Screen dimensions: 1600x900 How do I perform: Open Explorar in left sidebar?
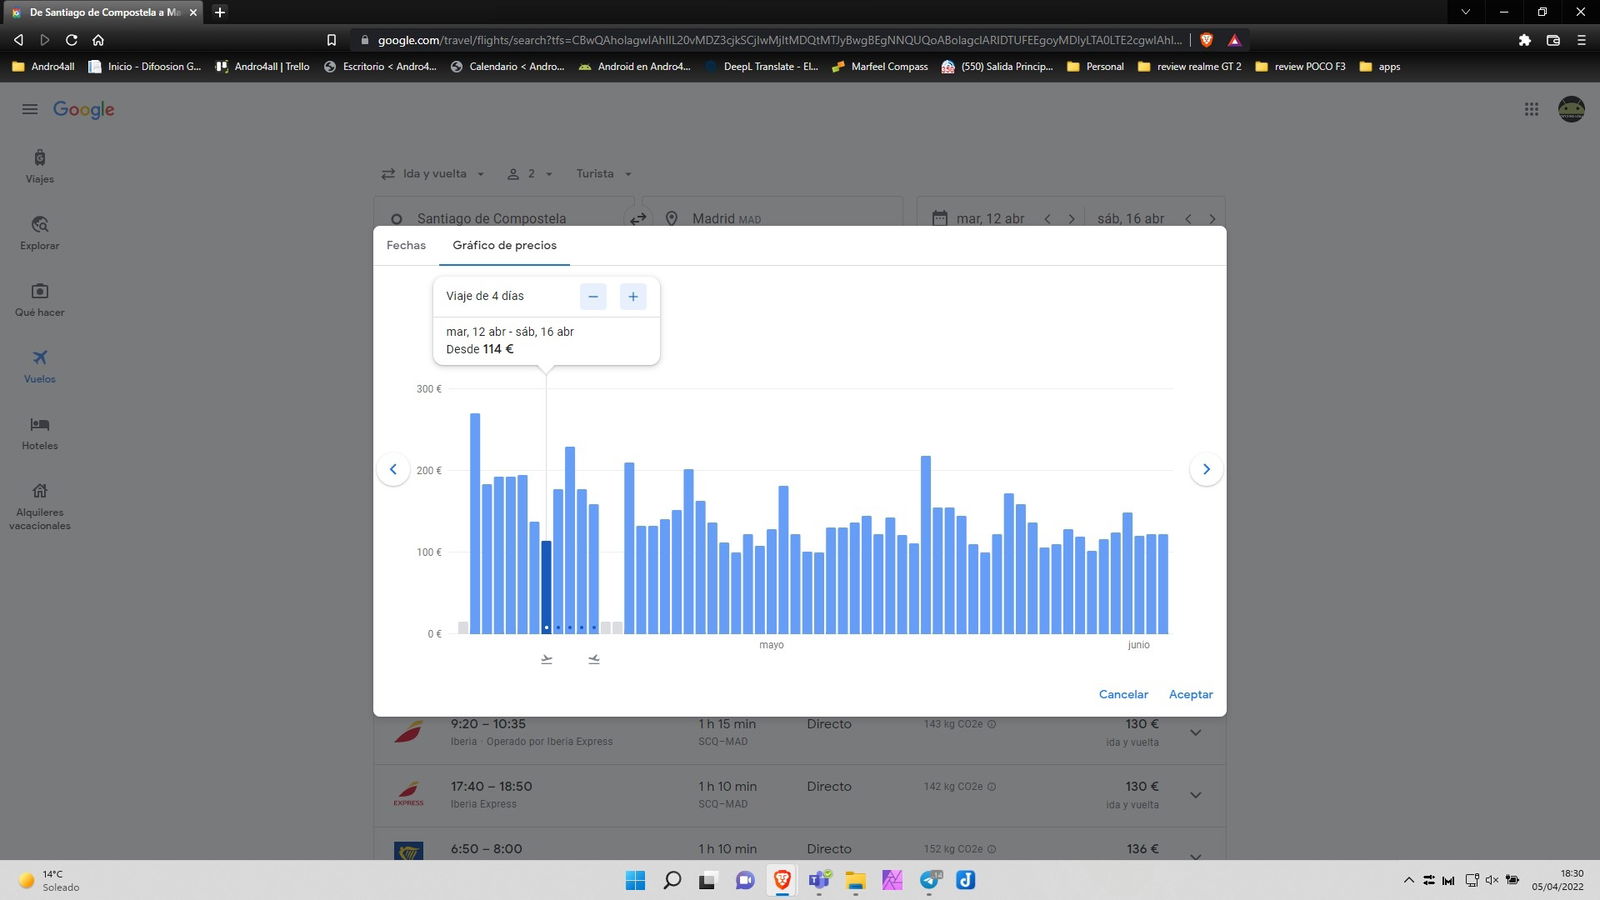(x=40, y=232)
